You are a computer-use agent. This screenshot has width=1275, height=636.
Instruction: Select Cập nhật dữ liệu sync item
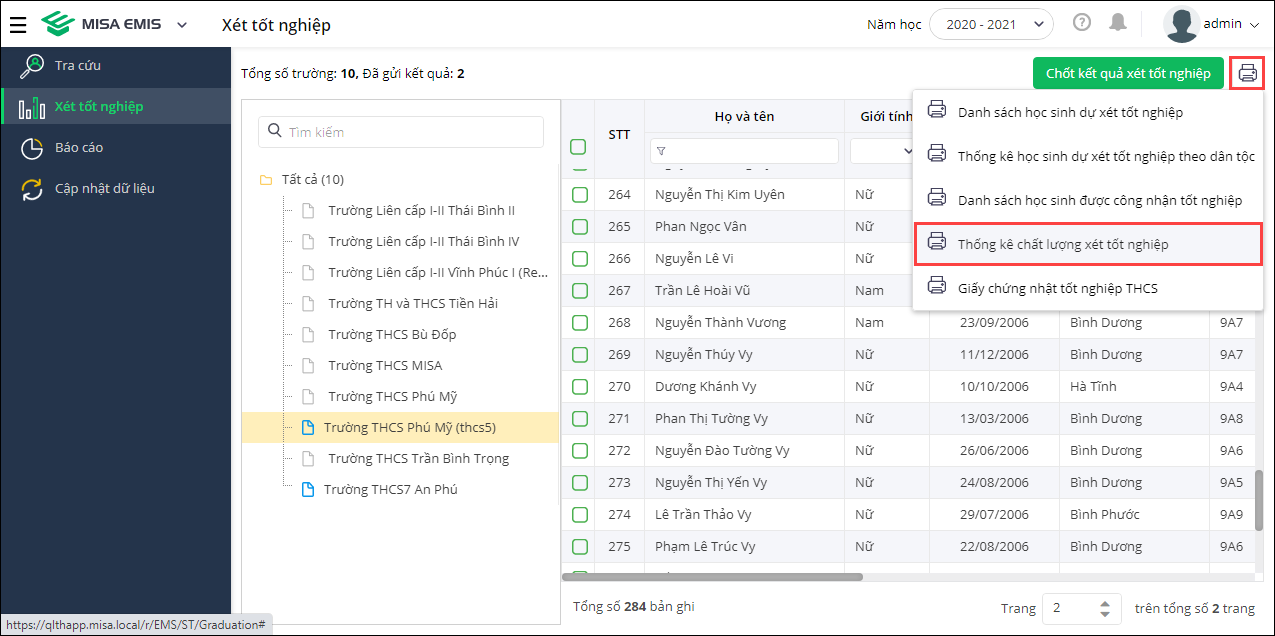(x=104, y=189)
